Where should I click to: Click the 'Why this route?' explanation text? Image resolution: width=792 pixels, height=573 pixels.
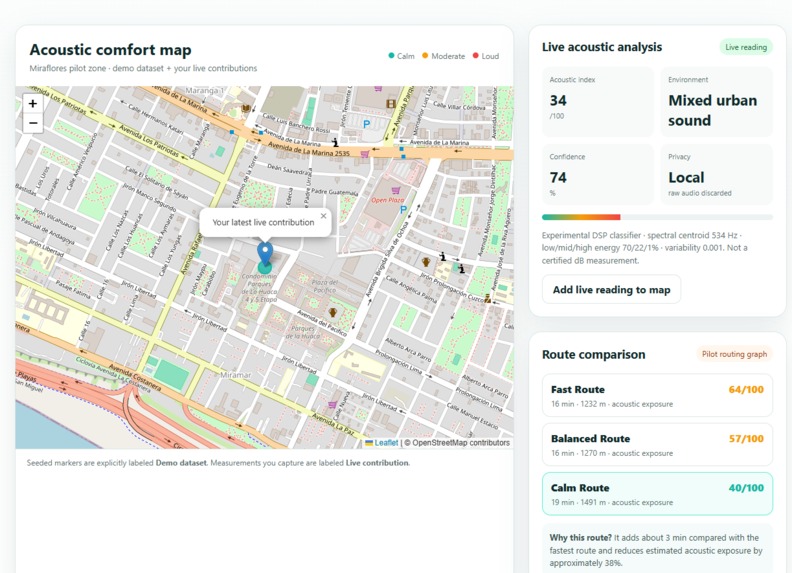tap(656, 550)
